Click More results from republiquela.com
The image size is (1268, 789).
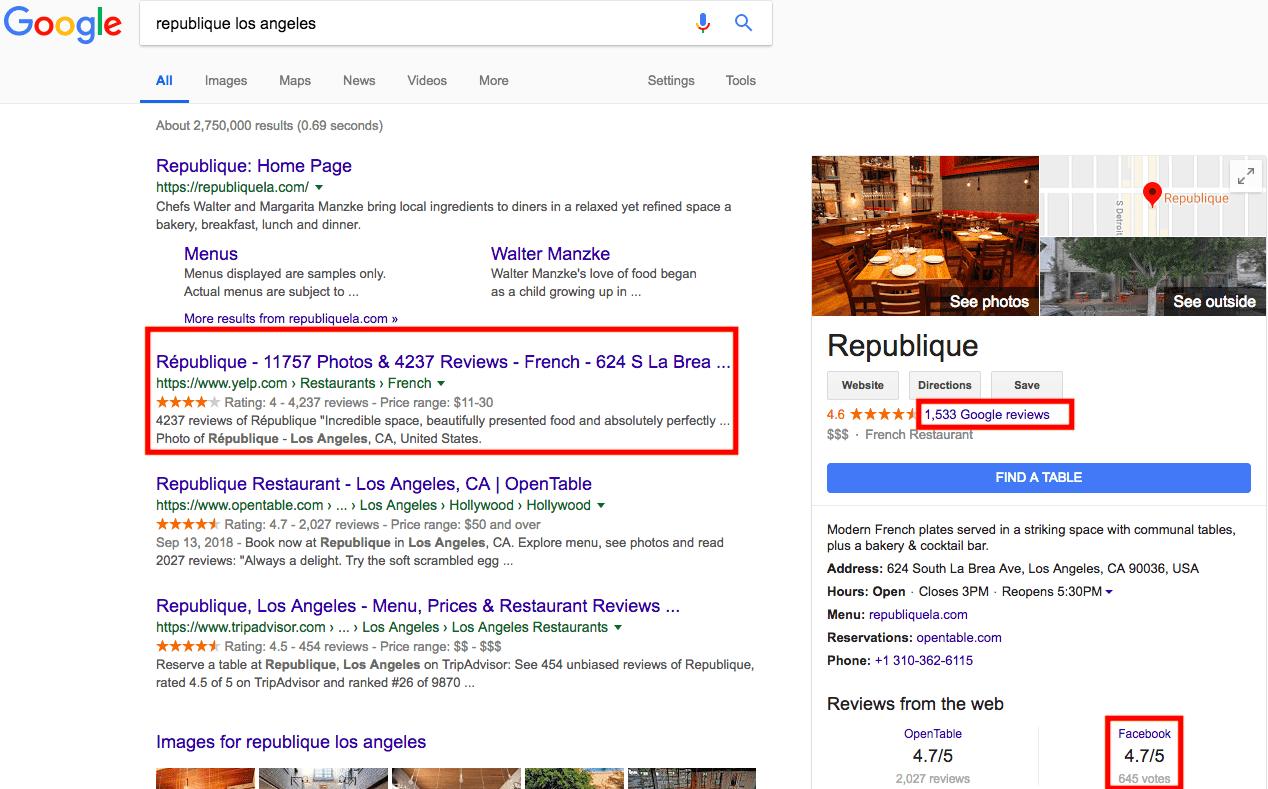291,319
